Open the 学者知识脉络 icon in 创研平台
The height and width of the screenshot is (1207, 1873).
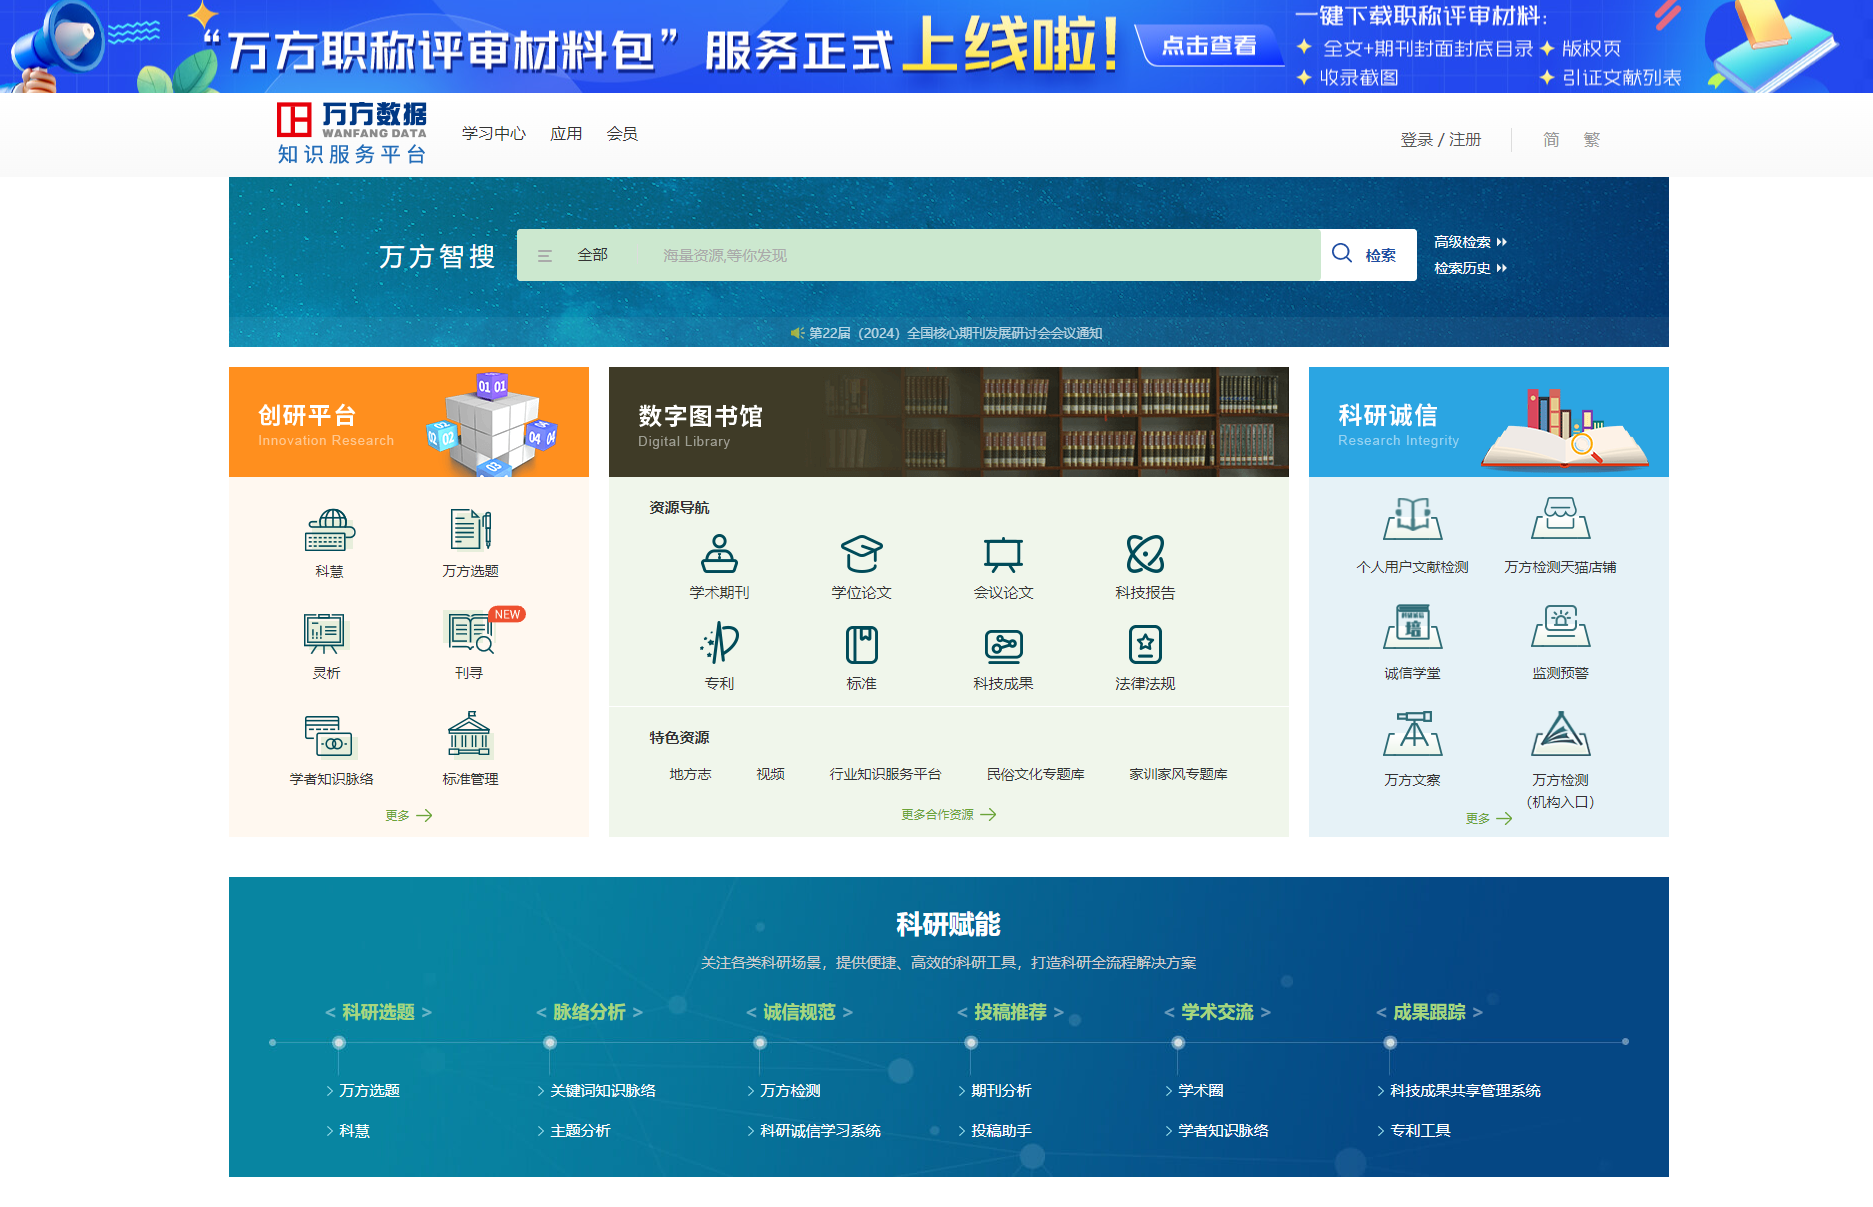click(x=330, y=737)
